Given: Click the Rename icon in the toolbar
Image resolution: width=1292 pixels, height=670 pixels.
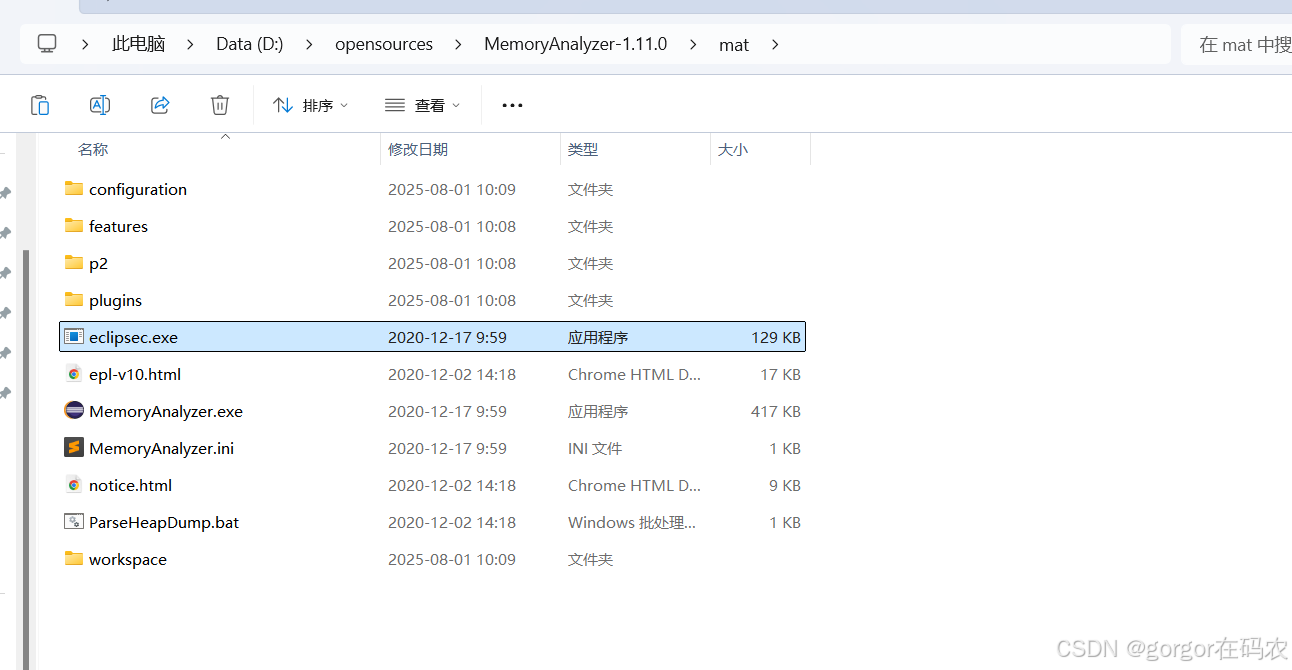Looking at the screenshot, I should click(x=99, y=104).
